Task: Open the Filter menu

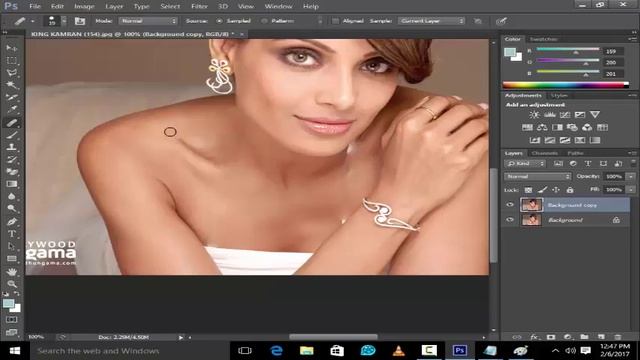Action: point(200,7)
